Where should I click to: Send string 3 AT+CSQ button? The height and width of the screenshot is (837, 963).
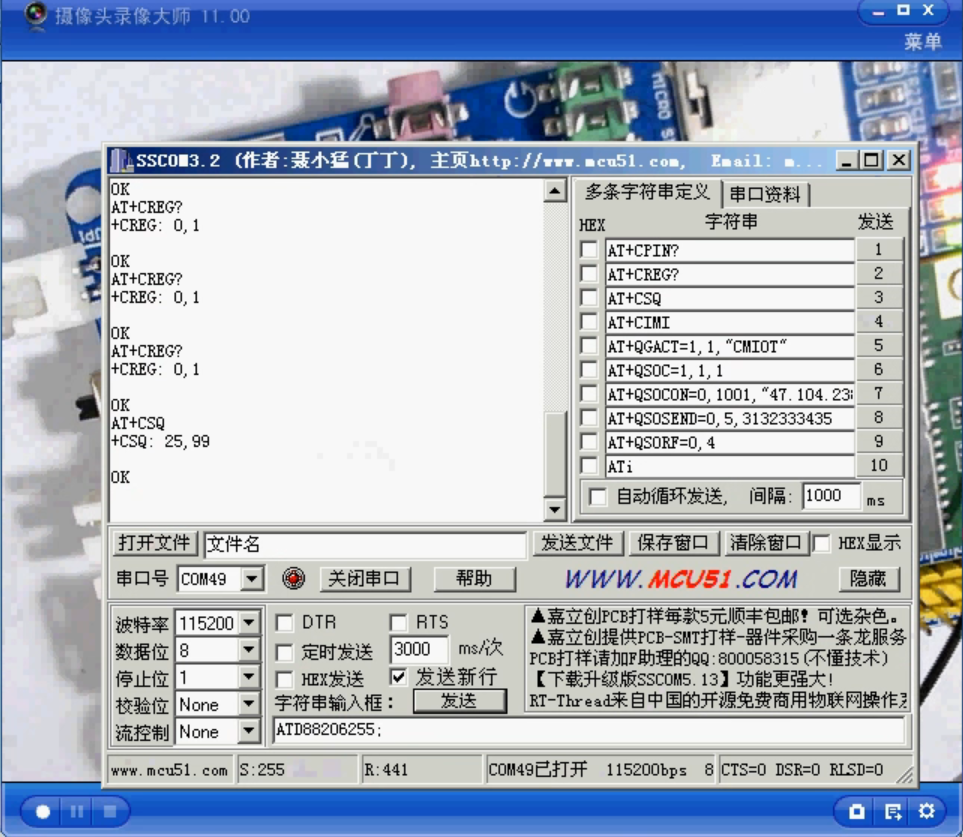click(x=879, y=298)
